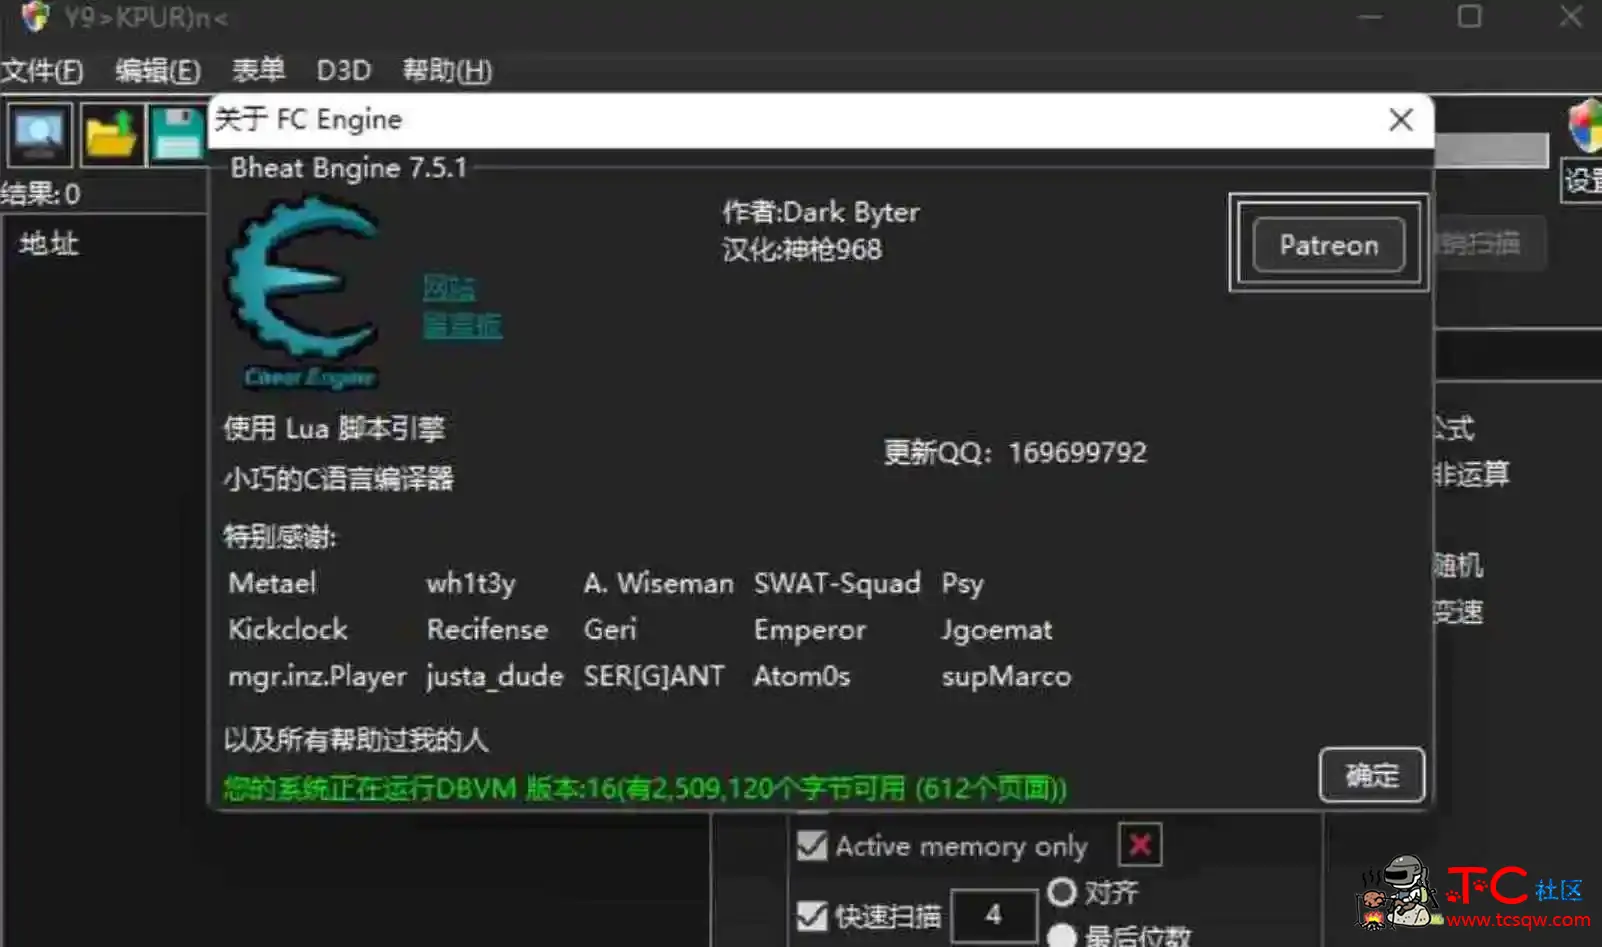Open the 文件(F) menu
The width and height of the screenshot is (1602, 947).
[x=42, y=71]
